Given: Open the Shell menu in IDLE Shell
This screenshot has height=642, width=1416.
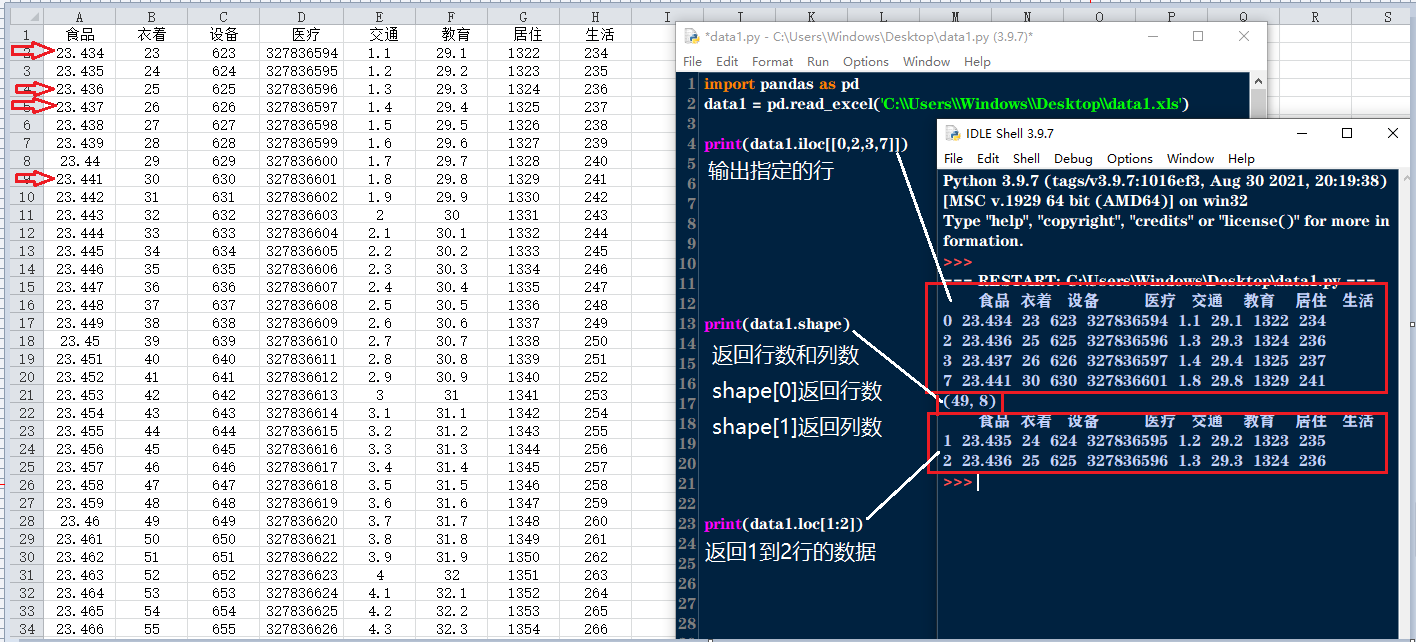Looking at the screenshot, I should 1026,158.
